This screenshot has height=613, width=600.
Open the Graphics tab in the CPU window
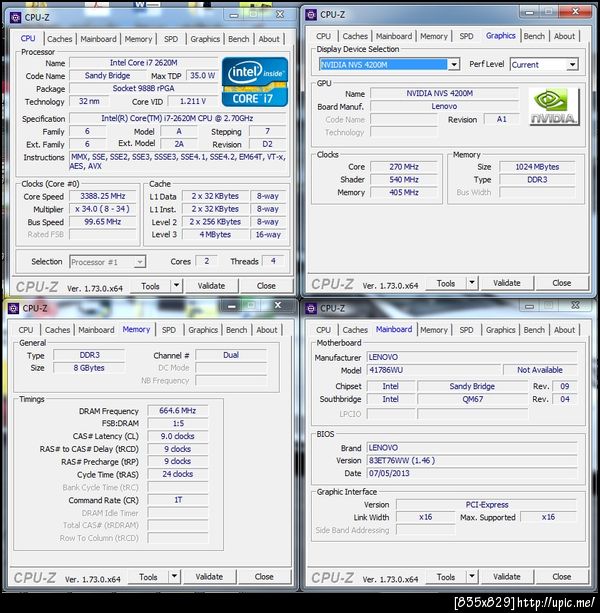pos(205,39)
